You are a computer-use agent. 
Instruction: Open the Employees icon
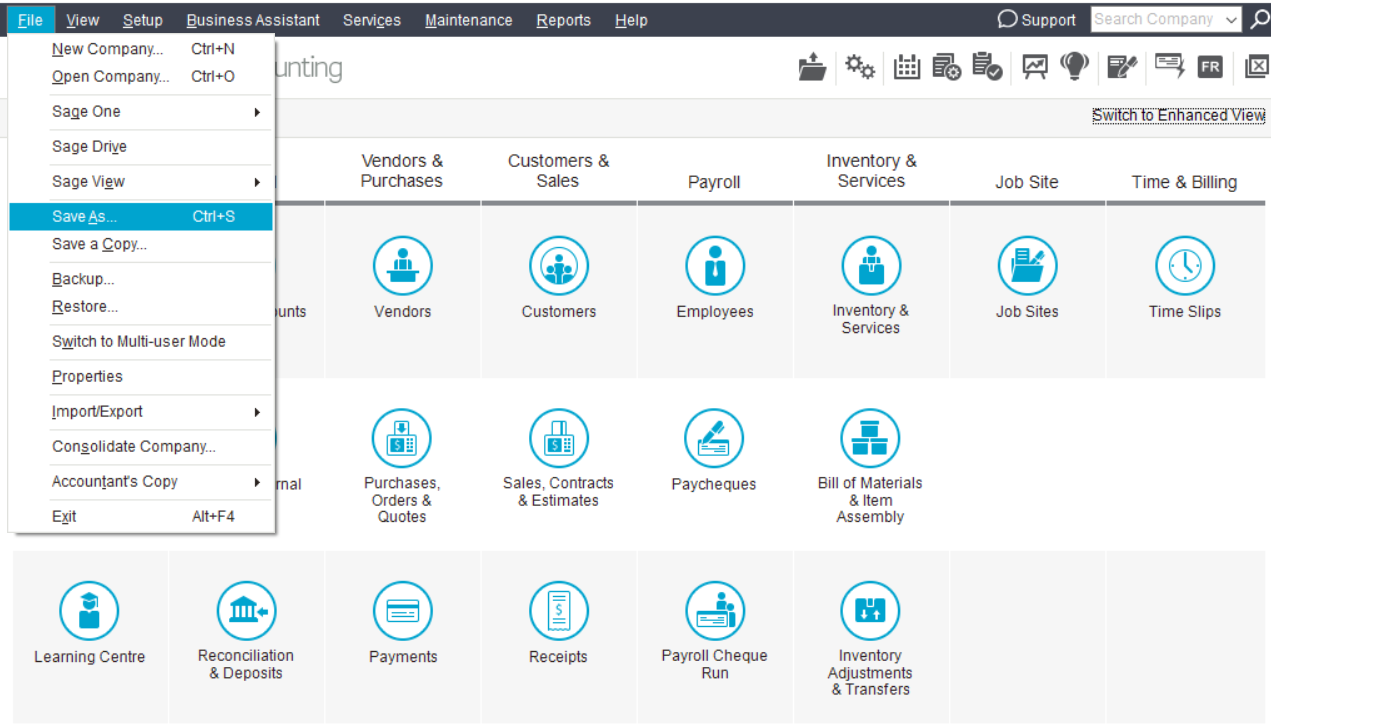pyautogui.click(x=715, y=266)
